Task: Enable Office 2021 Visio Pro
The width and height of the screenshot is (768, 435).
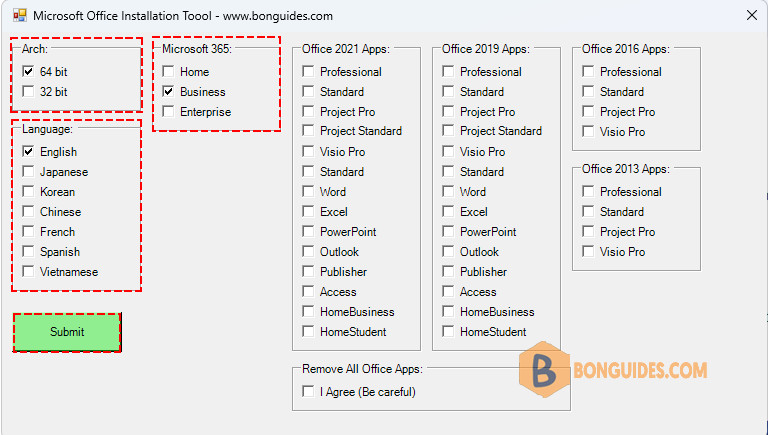Action: (x=308, y=151)
